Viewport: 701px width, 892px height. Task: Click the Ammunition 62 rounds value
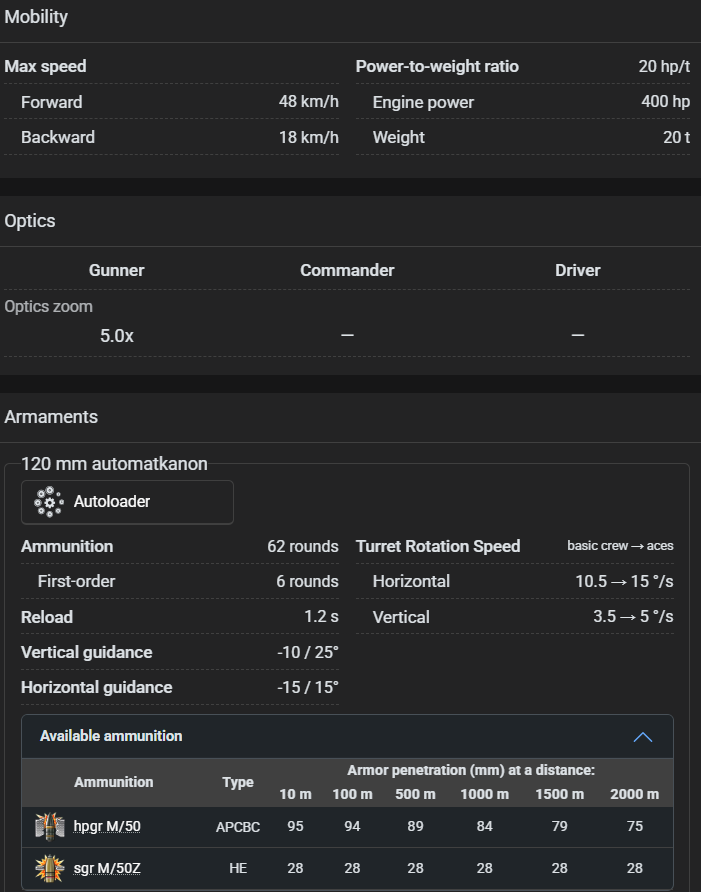point(303,547)
